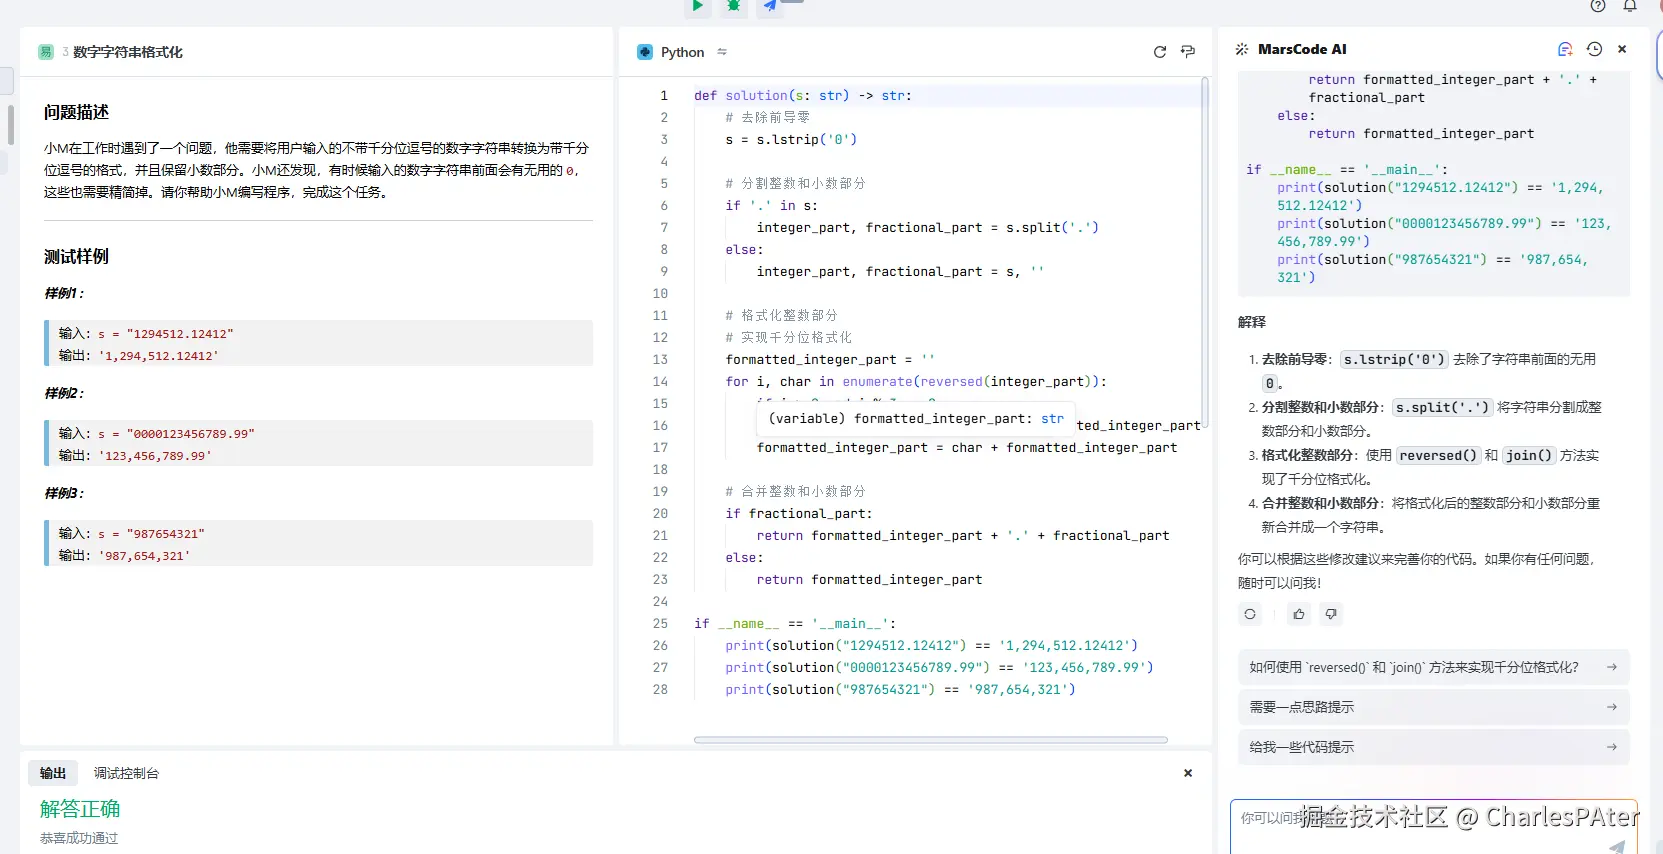This screenshot has height=854, width=1663.
Task: Click the green run code button
Action: pos(698,6)
